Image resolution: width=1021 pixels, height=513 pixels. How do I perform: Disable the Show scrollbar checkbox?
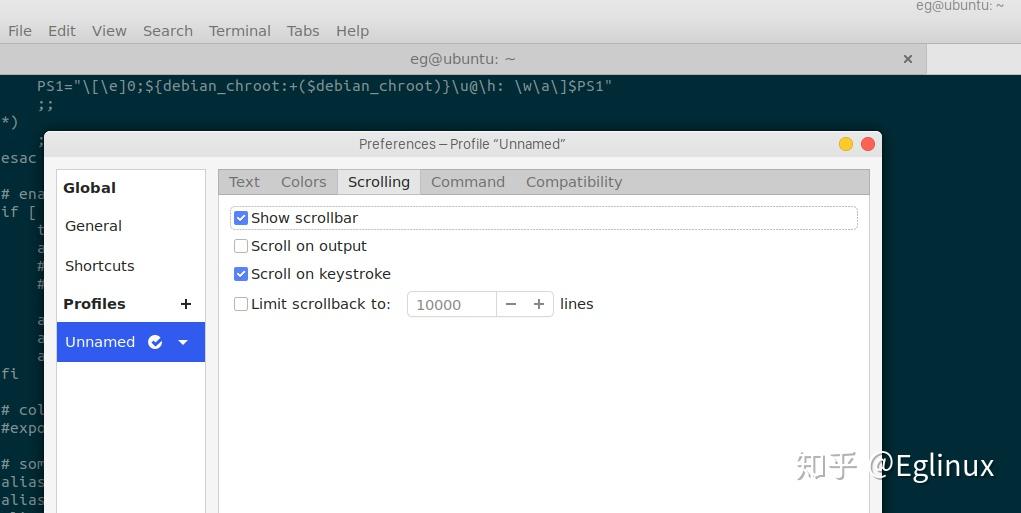click(x=241, y=218)
